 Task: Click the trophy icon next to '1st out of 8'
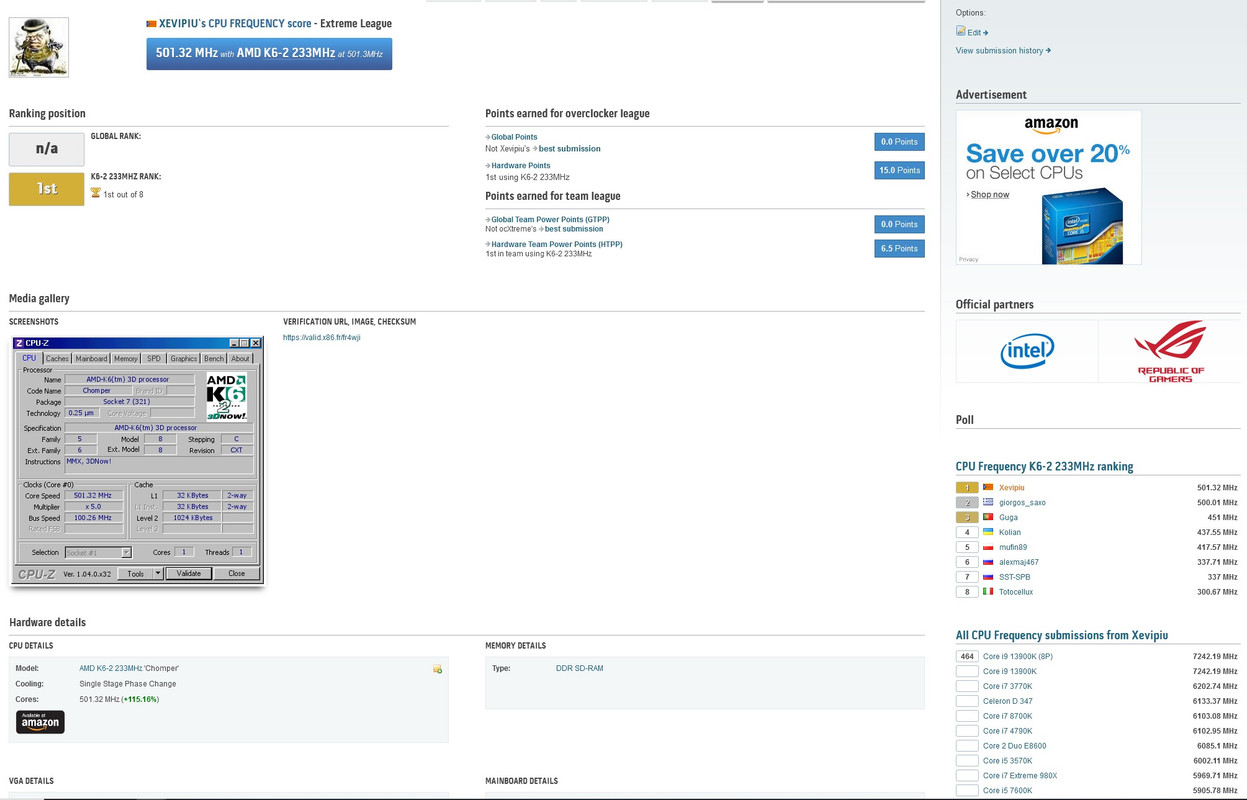[96, 193]
